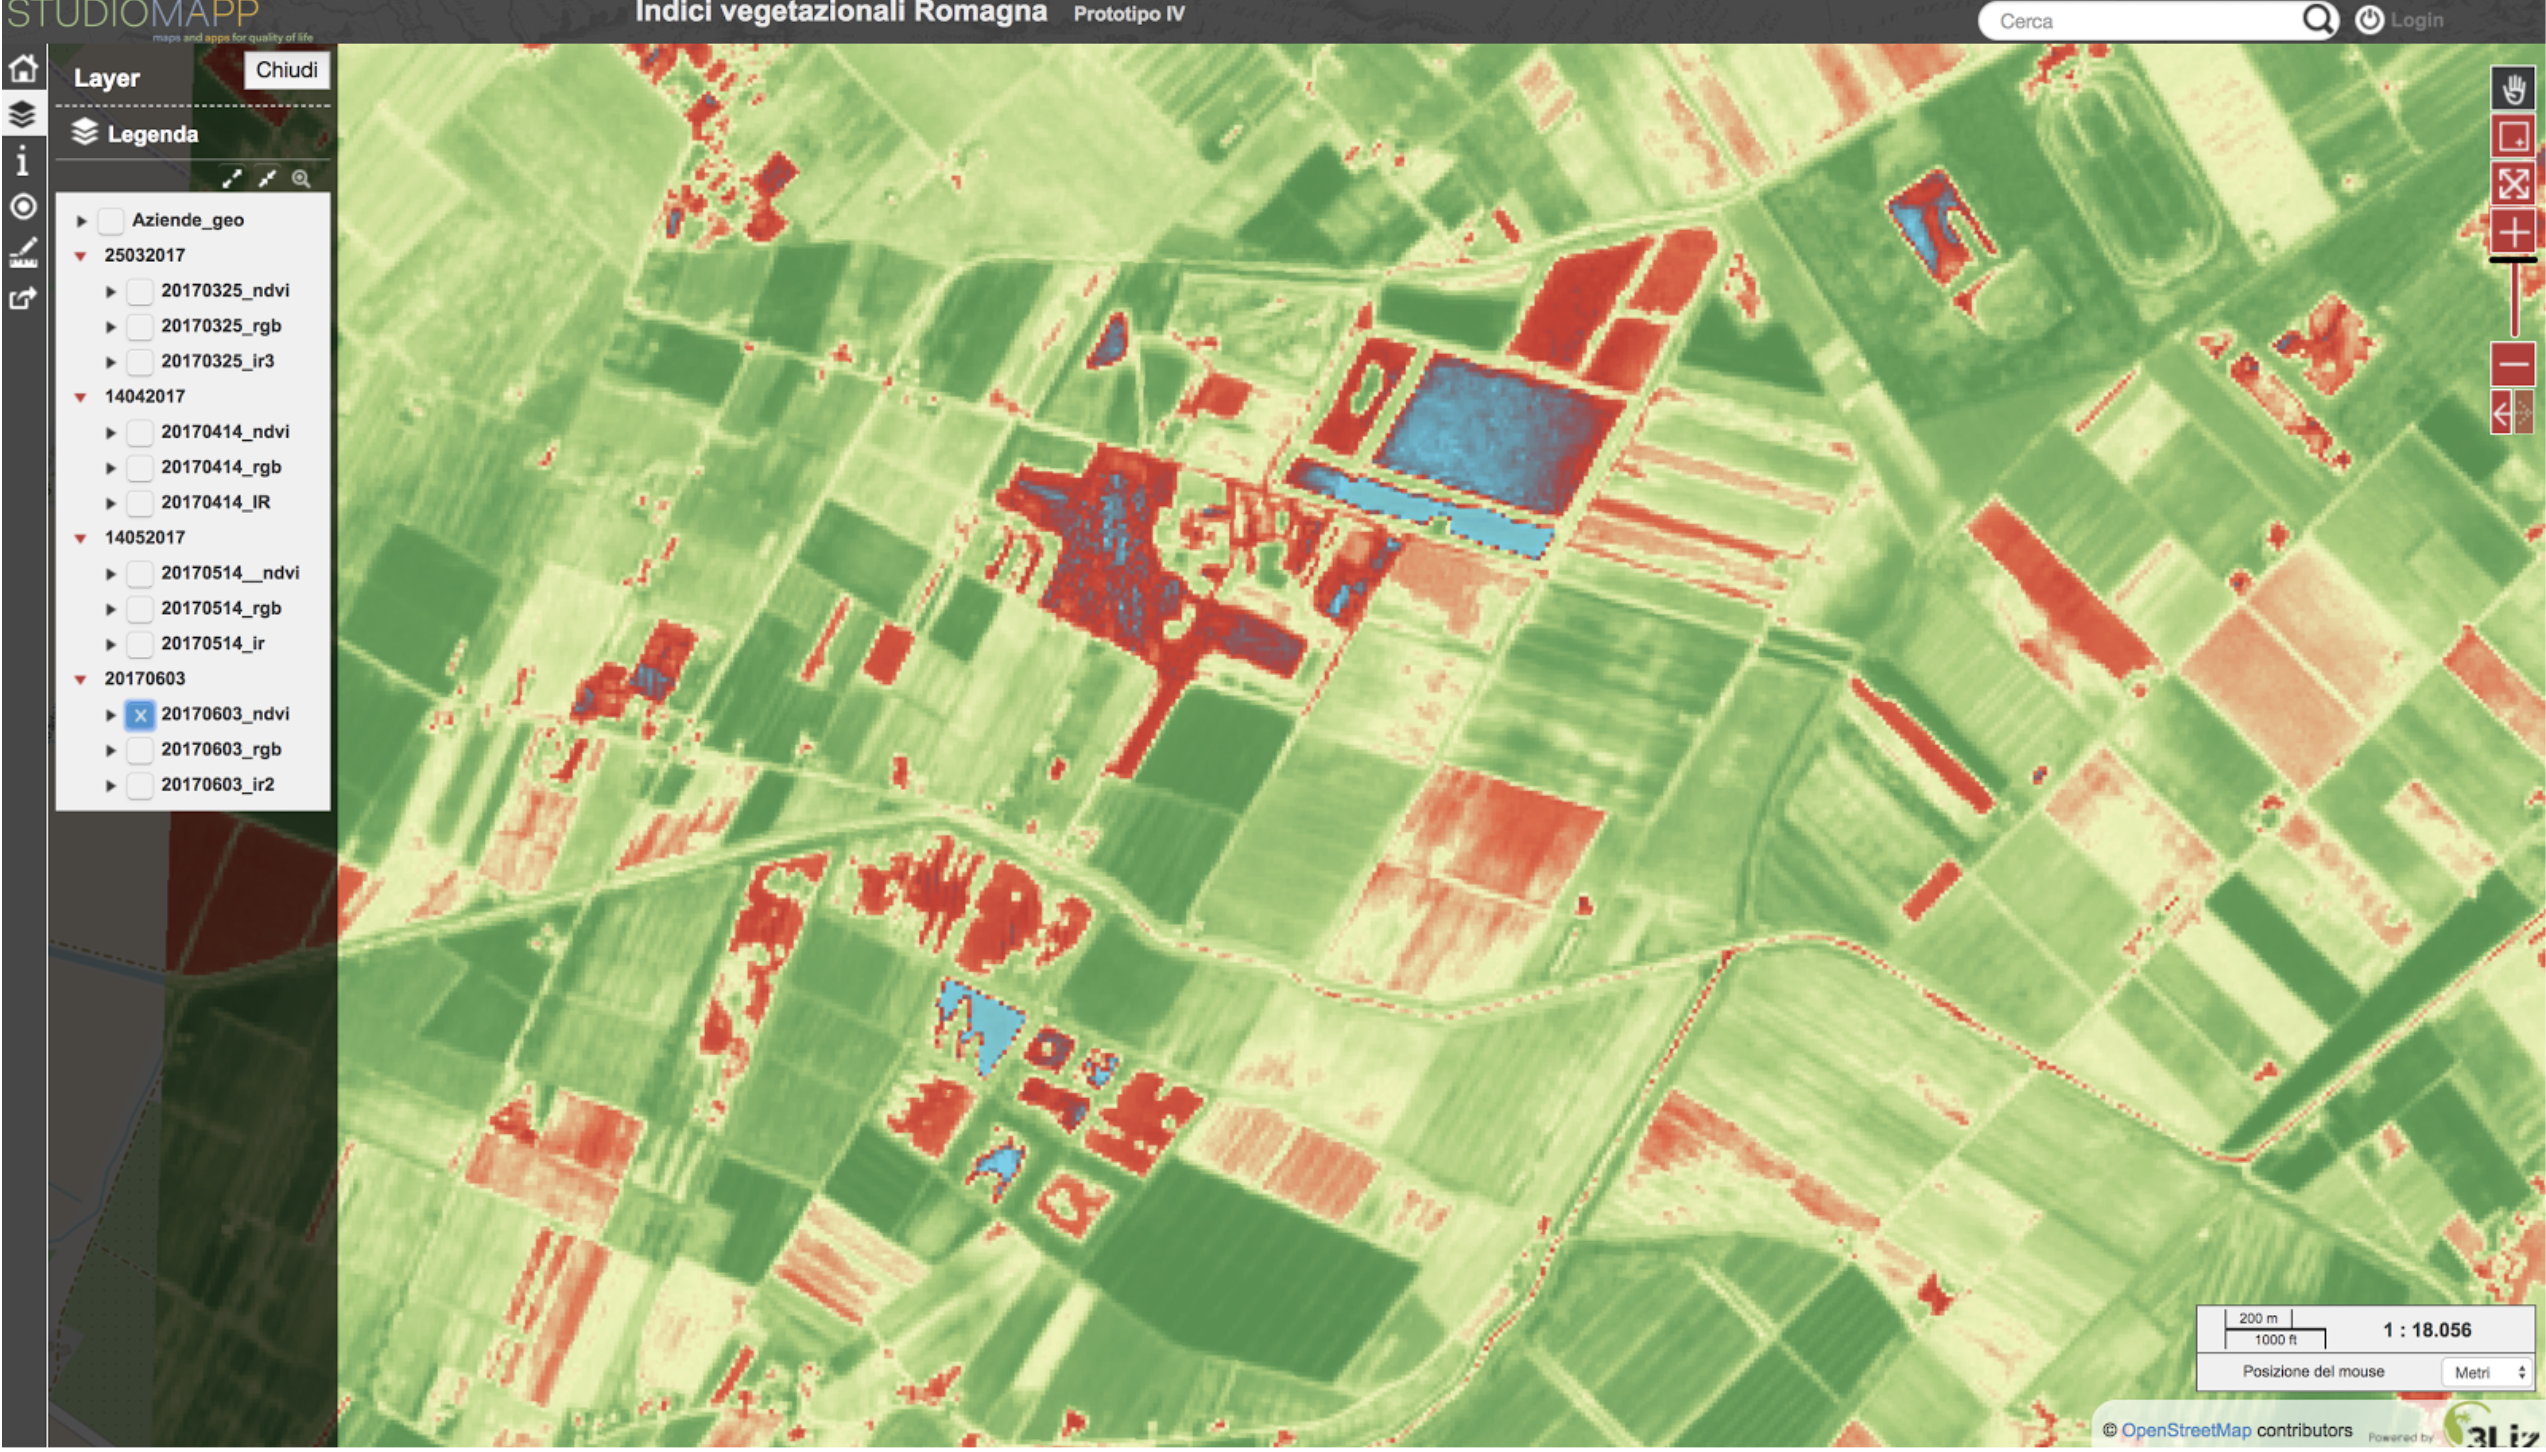Enable the 20170414_rgb layer checkbox

point(140,468)
